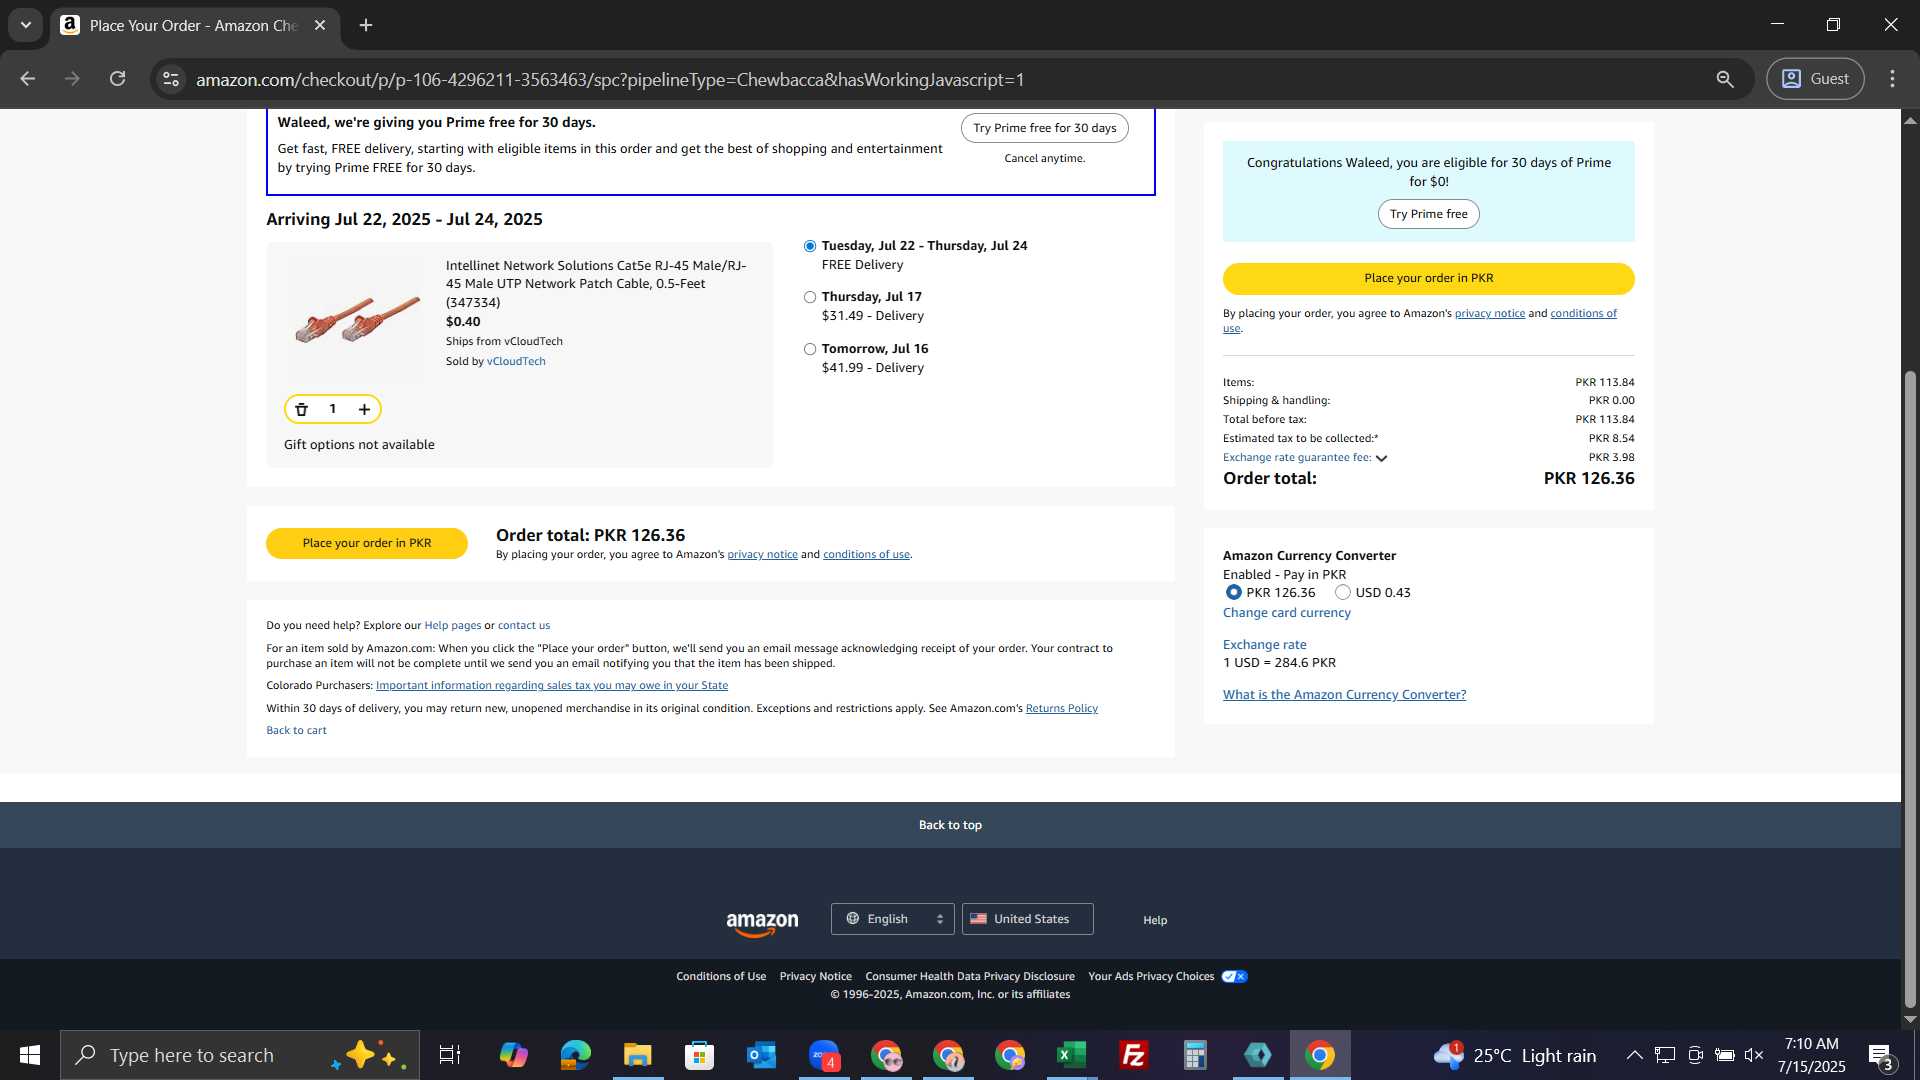Open Microsoft Store from the taskbar
Image resolution: width=1920 pixels, height=1080 pixels.
[700, 1055]
